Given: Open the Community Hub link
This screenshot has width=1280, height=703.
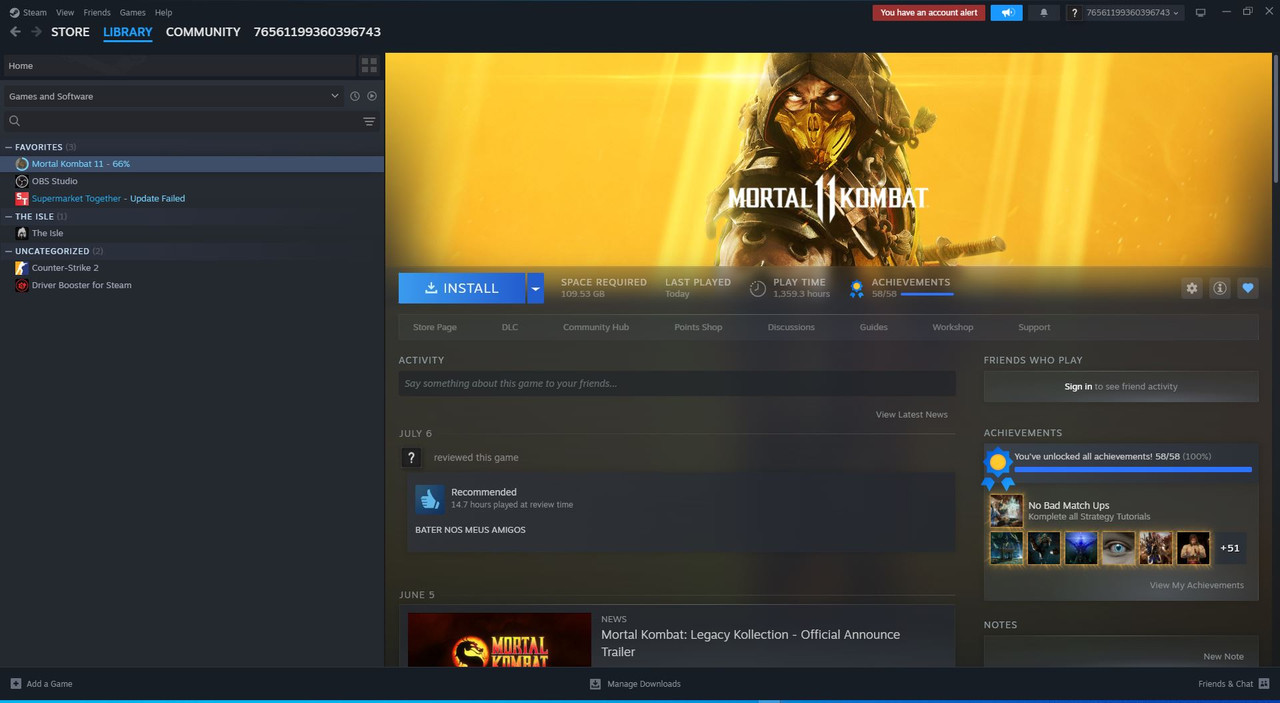Looking at the screenshot, I should coord(596,327).
